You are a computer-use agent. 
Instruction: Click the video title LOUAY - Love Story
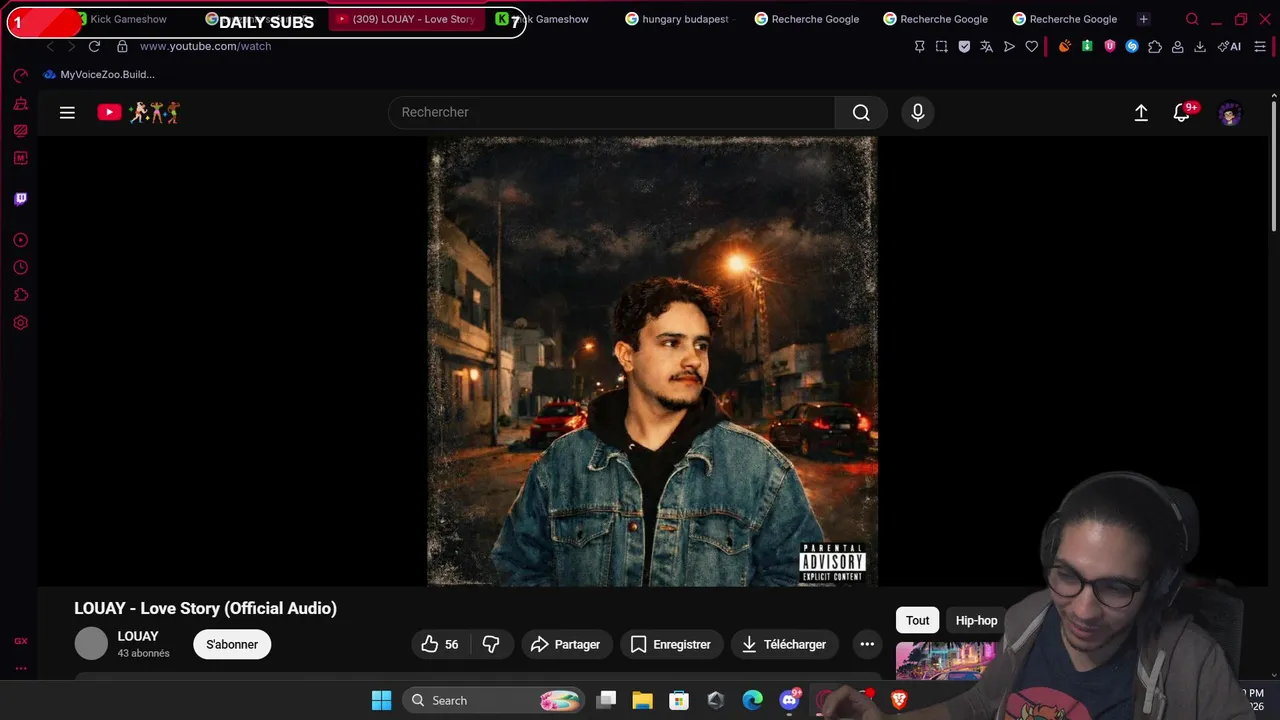pos(205,608)
